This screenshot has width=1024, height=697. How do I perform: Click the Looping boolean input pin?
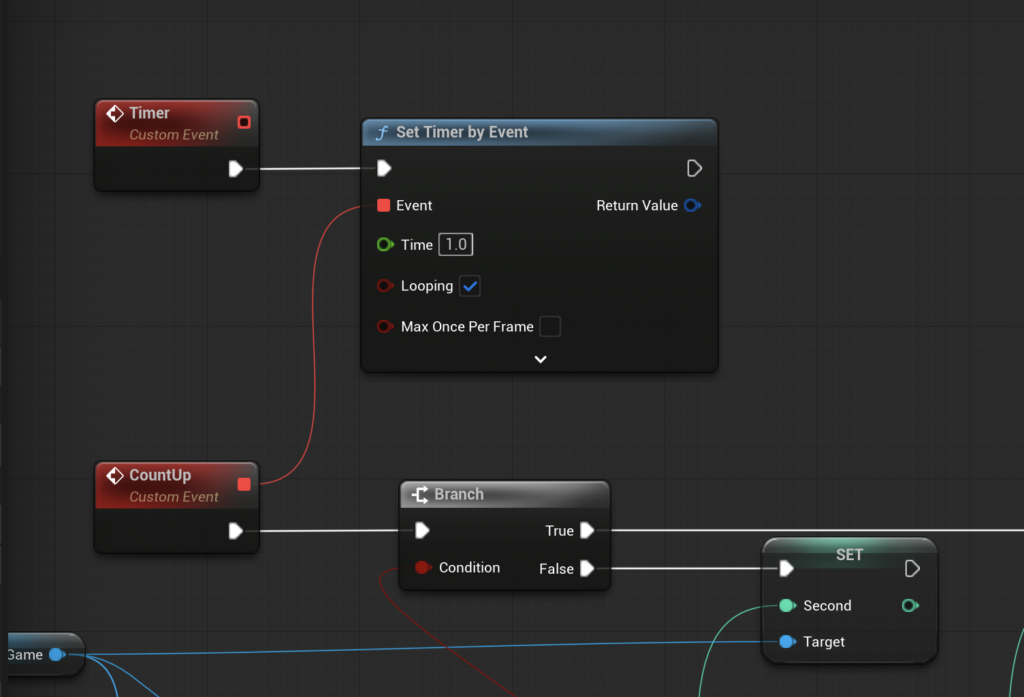coord(385,286)
